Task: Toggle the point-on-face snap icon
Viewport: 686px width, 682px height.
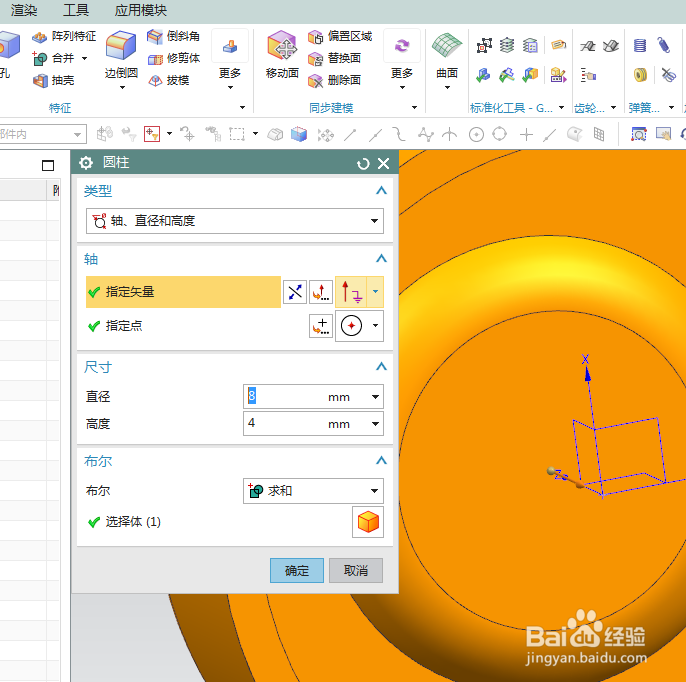Action: click(574, 134)
